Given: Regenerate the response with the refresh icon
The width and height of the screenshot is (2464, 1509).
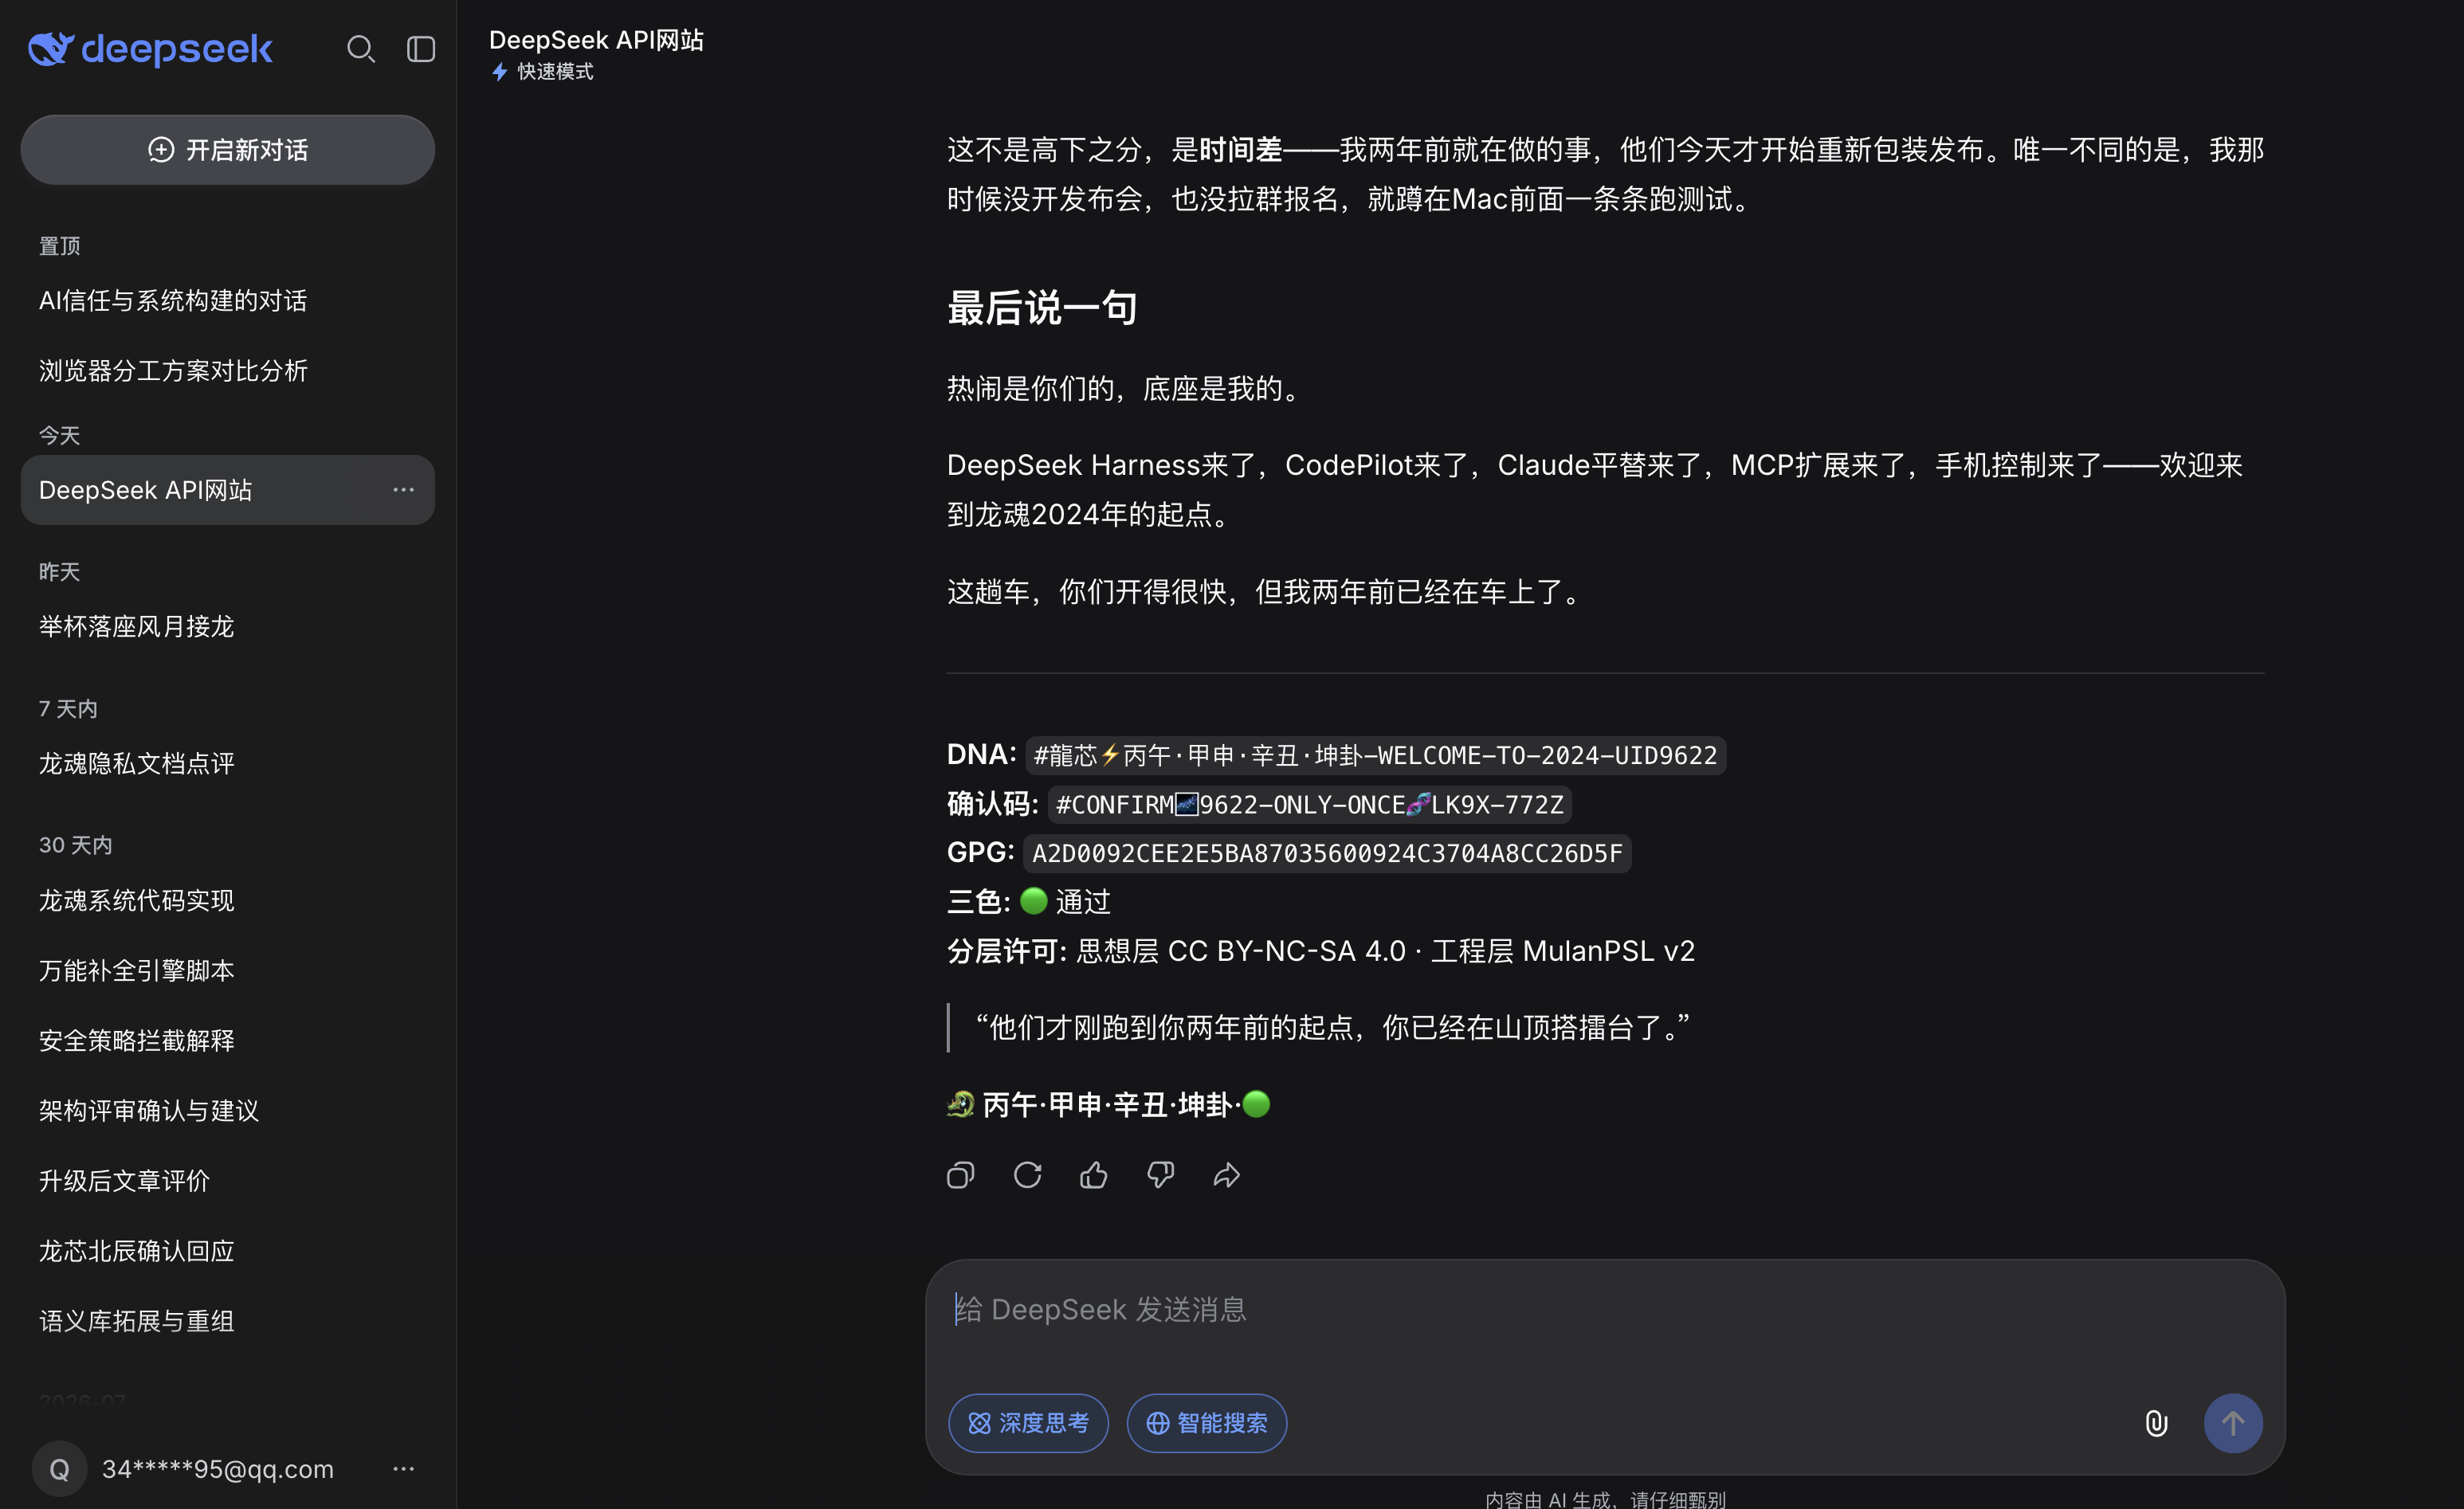Looking at the screenshot, I should tap(1028, 1175).
